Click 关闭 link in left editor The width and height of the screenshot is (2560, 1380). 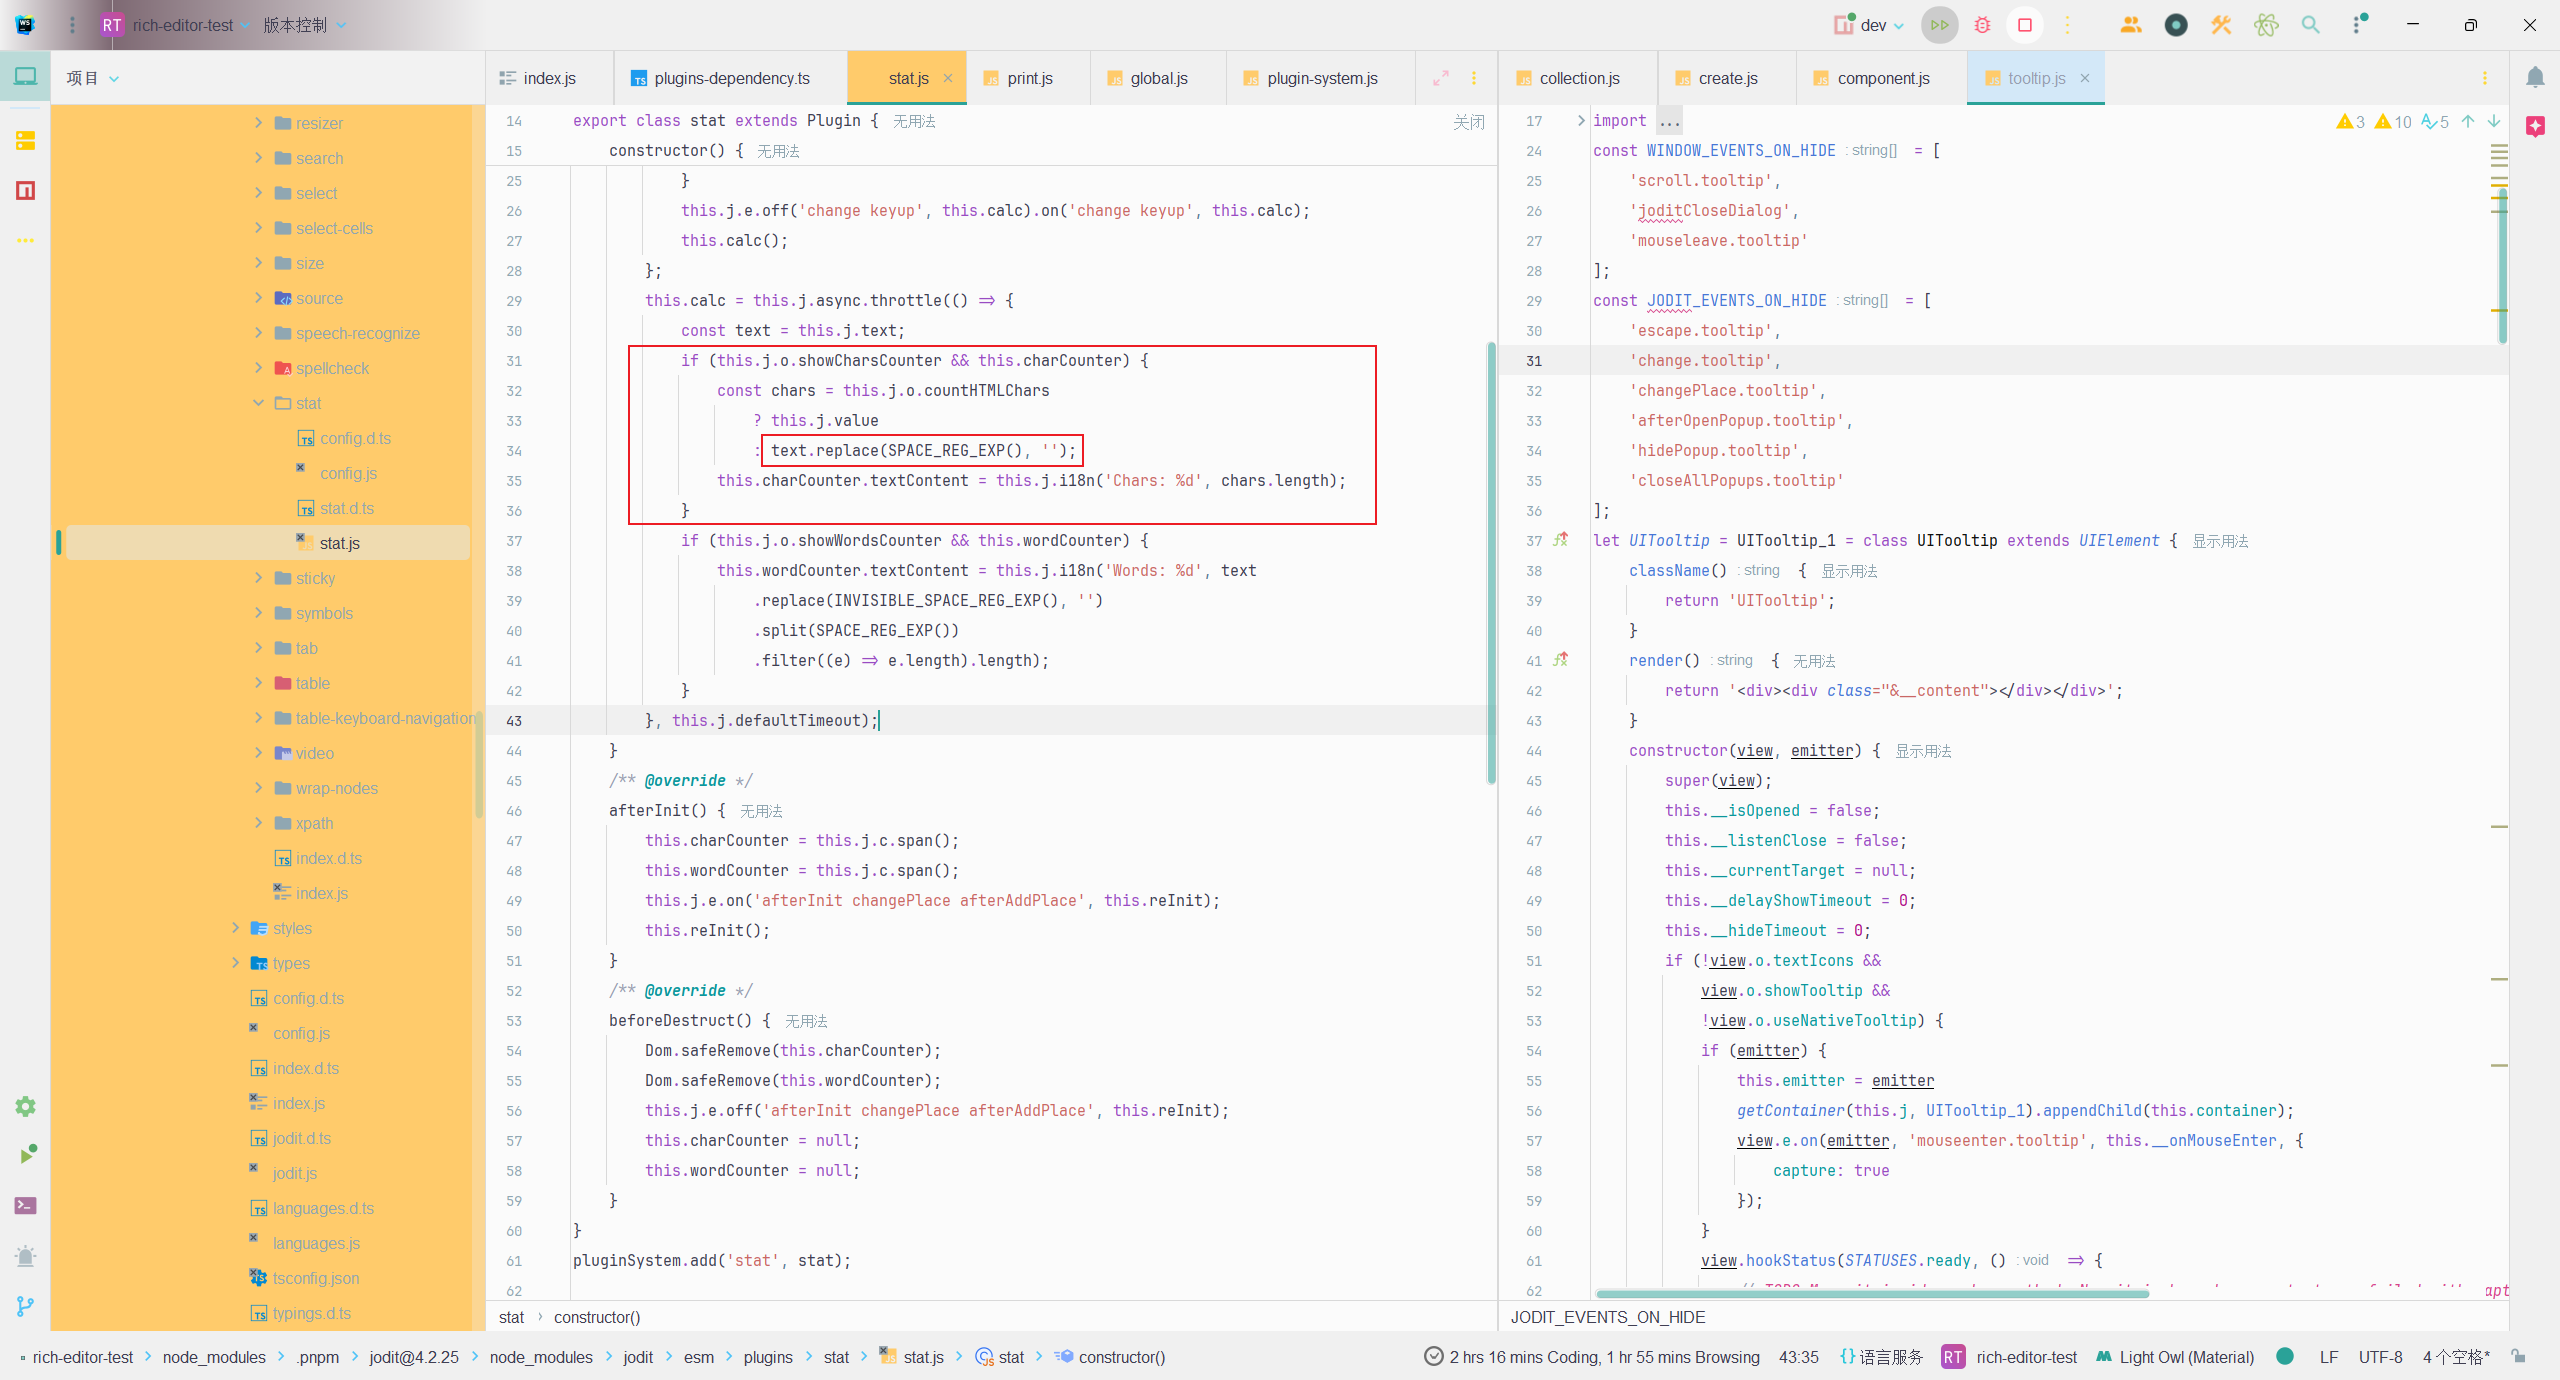coord(1468,122)
